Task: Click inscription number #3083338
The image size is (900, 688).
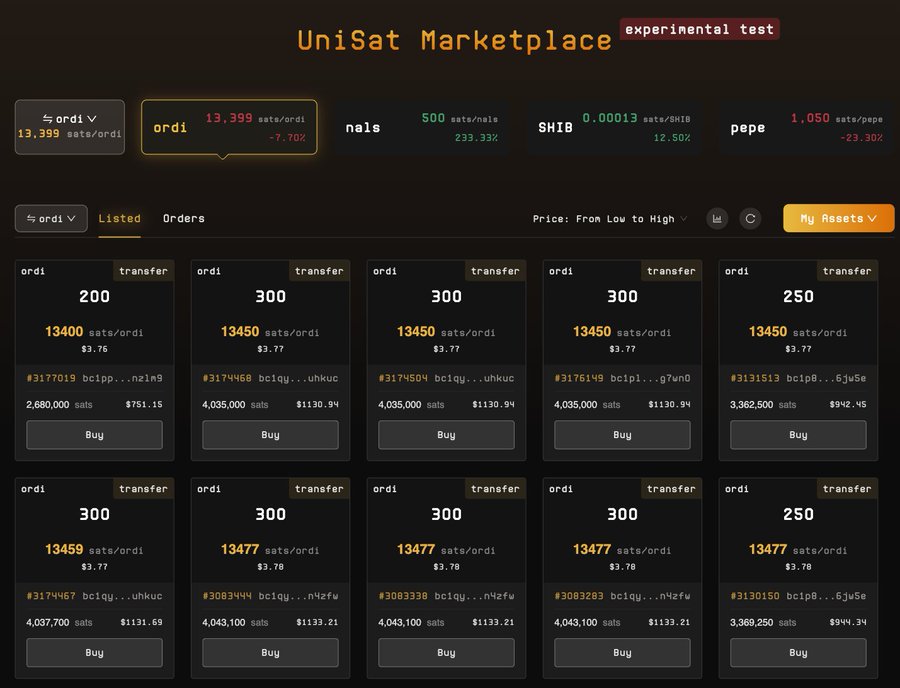Action: click(x=403, y=596)
